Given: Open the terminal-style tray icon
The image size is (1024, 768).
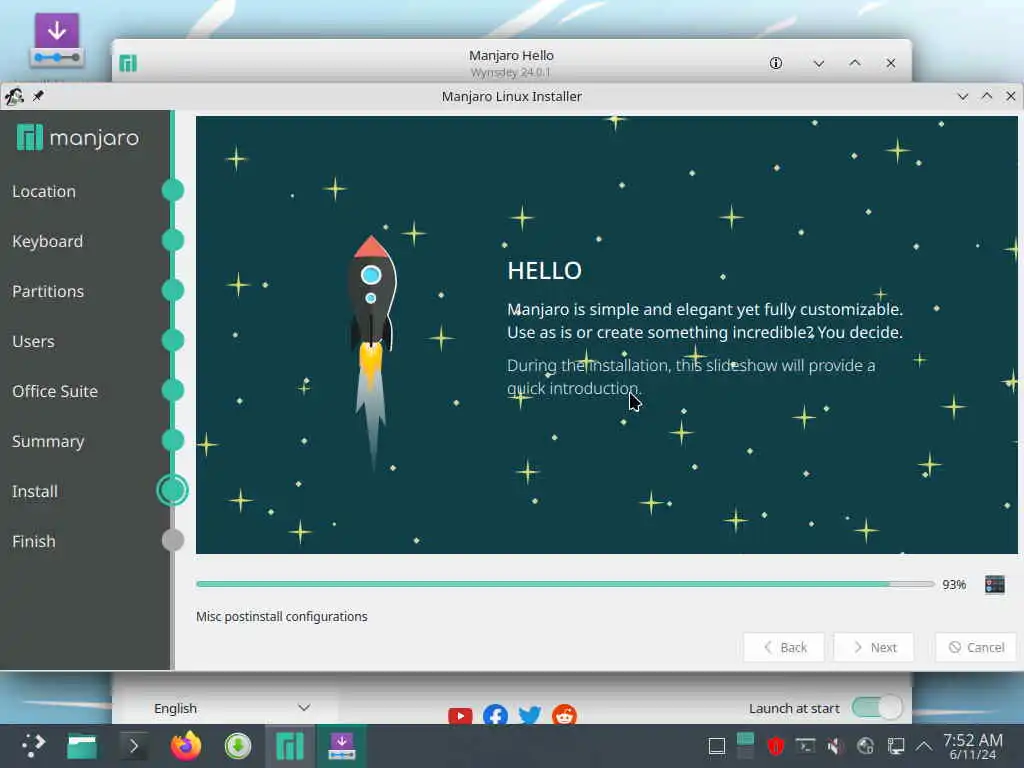Looking at the screenshot, I should click(x=805, y=746).
